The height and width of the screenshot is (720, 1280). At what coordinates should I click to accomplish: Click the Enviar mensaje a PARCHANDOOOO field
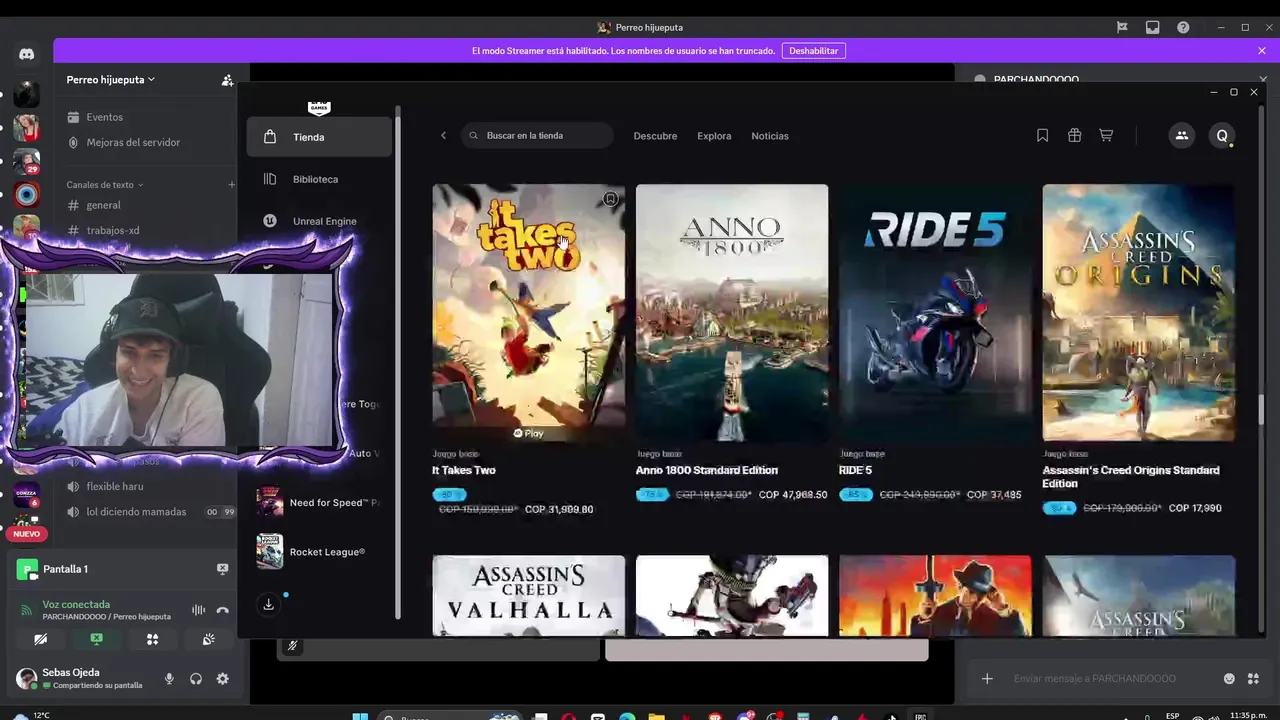tap(1095, 679)
